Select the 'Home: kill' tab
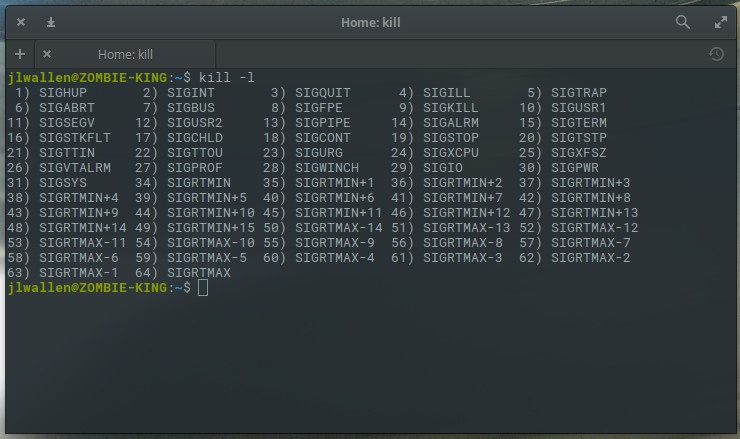Image resolution: width=740 pixels, height=439 pixels. (x=125, y=54)
